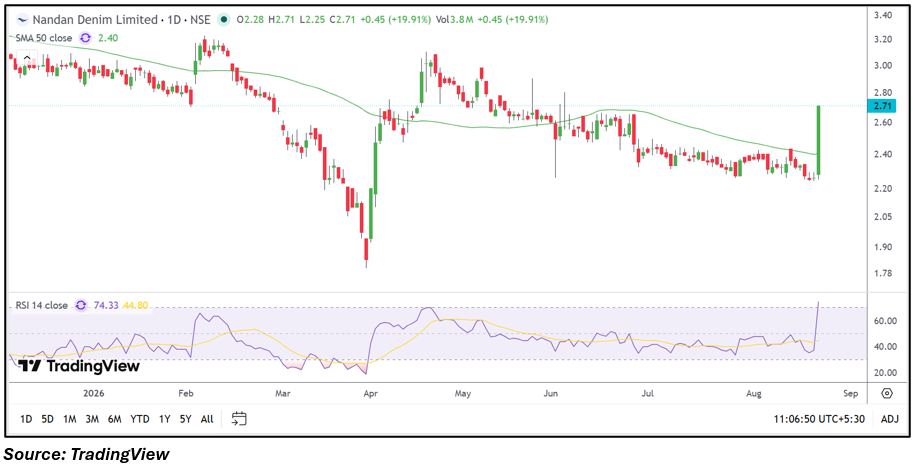The width and height of the screenshot is (913, 467).
Task: Click the Sep date axis label
Action: tap(850, 393)
